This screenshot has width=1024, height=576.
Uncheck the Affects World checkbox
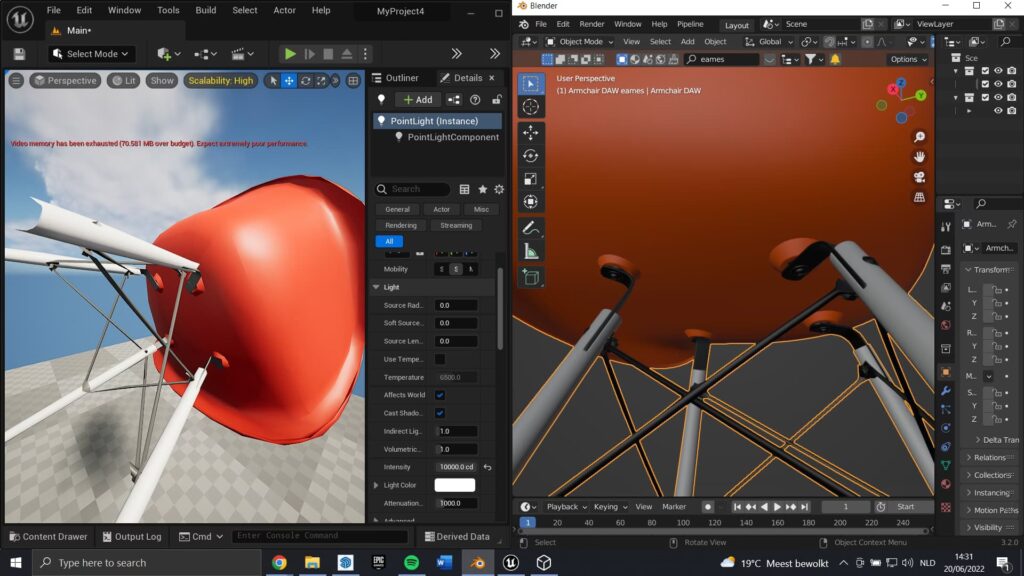tap(440, 395)
